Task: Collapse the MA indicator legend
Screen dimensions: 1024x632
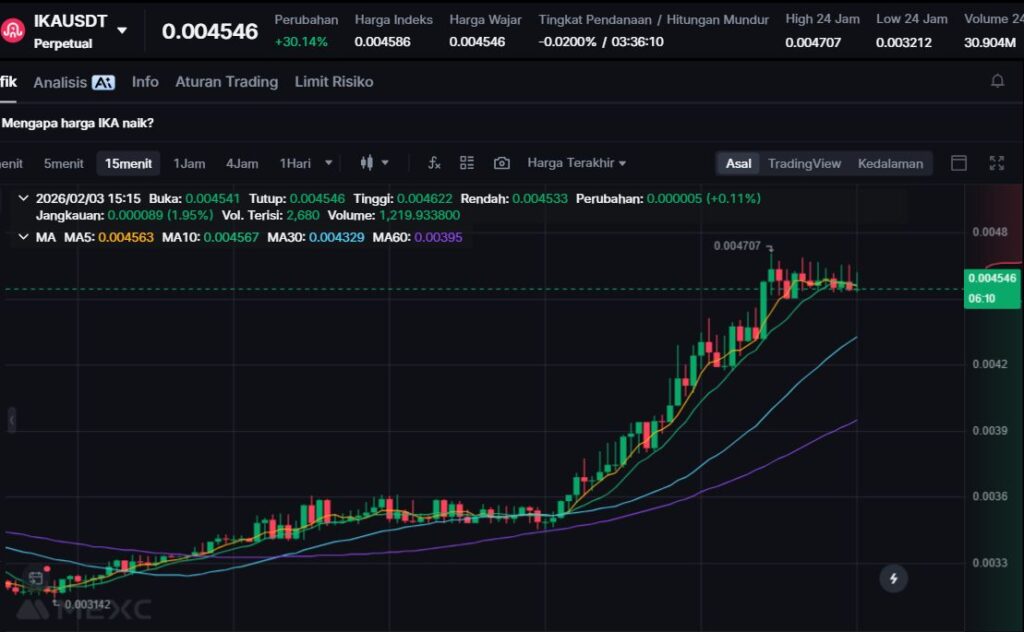Action: pos(23,237)
